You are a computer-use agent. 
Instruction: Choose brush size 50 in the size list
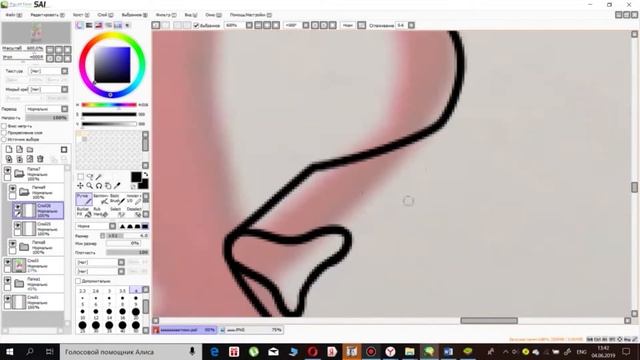(x=136, y=327)
